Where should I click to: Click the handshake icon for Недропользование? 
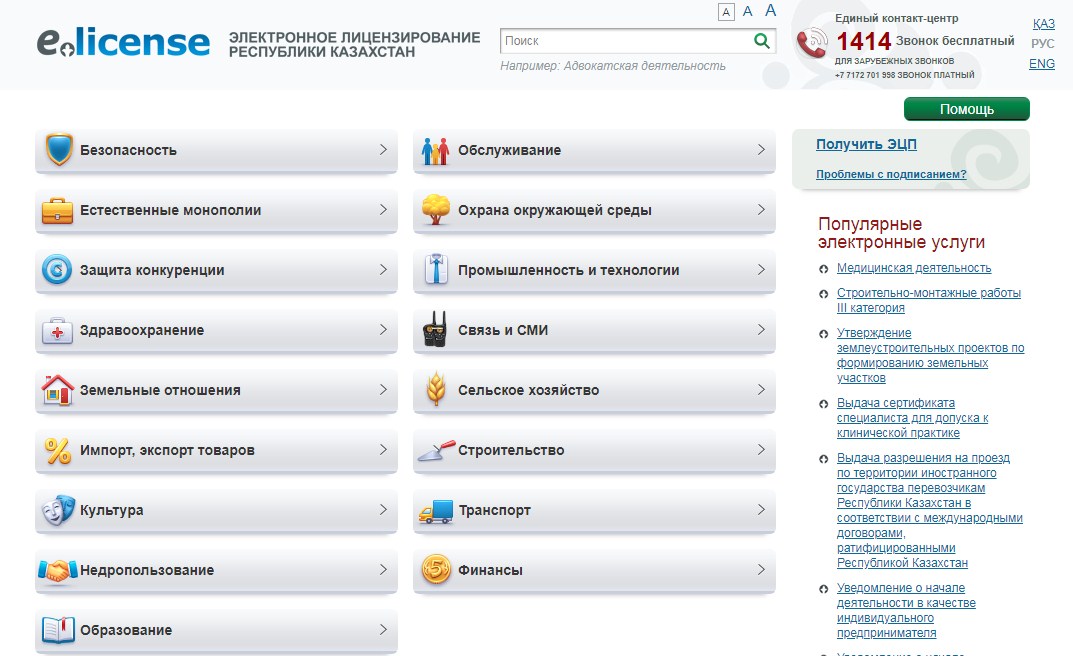click(x=58, y=570)
